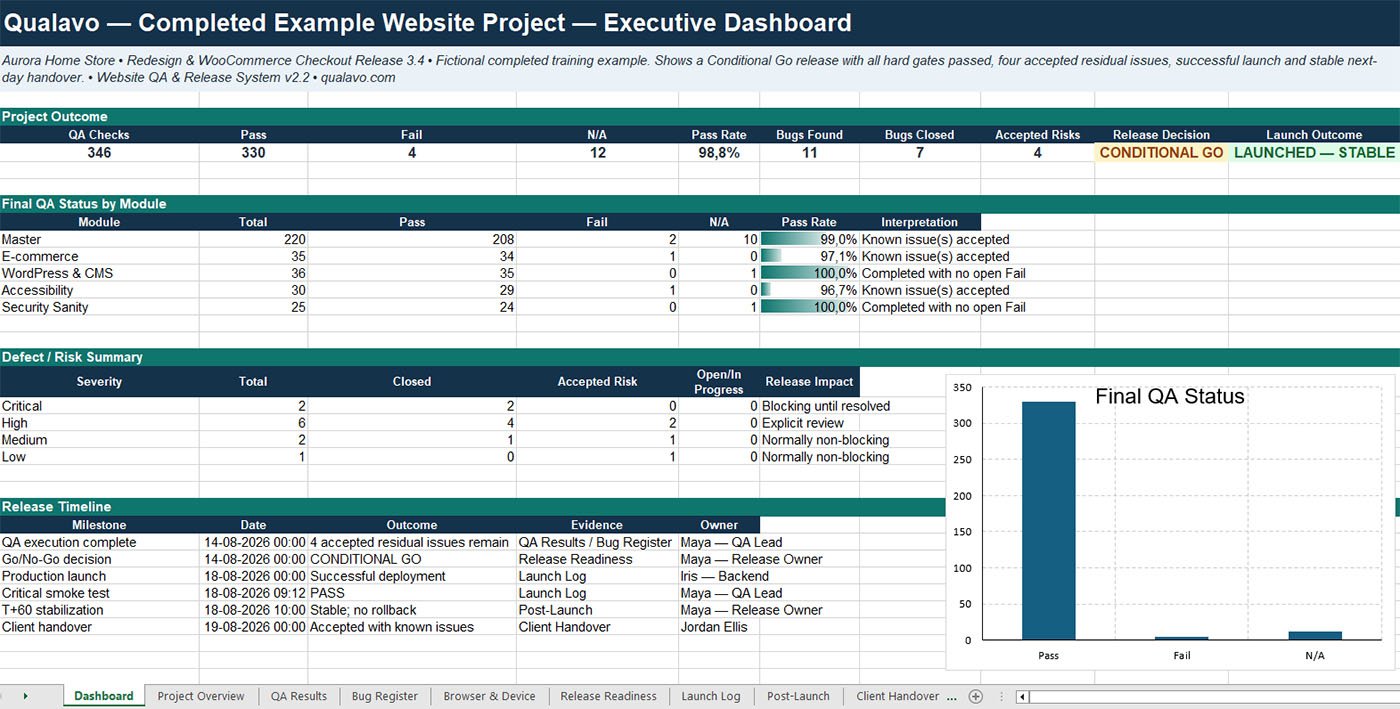This screenshot has width=1400, height=709.
Task: Click the Final QA Status chart title
Action: (x=1170, y=397)
